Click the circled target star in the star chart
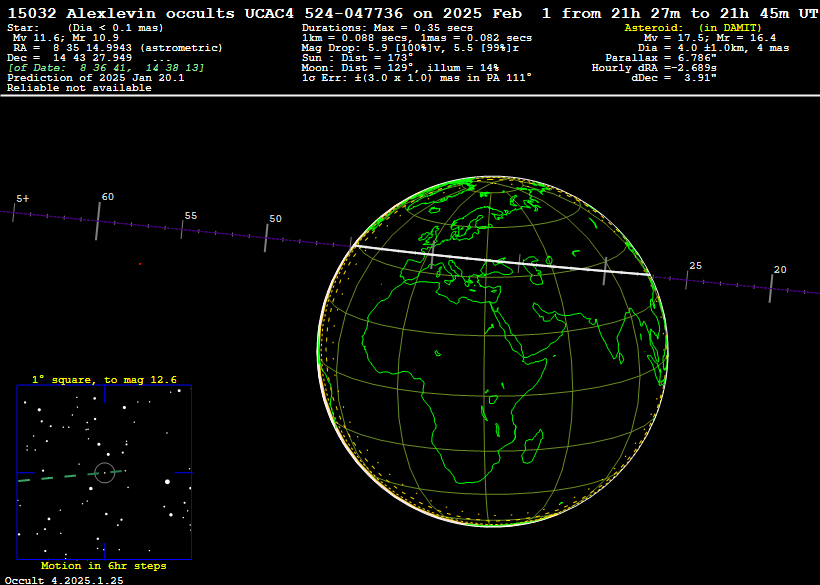The width and height of the screenshot is (820, 585). (105, 473)
